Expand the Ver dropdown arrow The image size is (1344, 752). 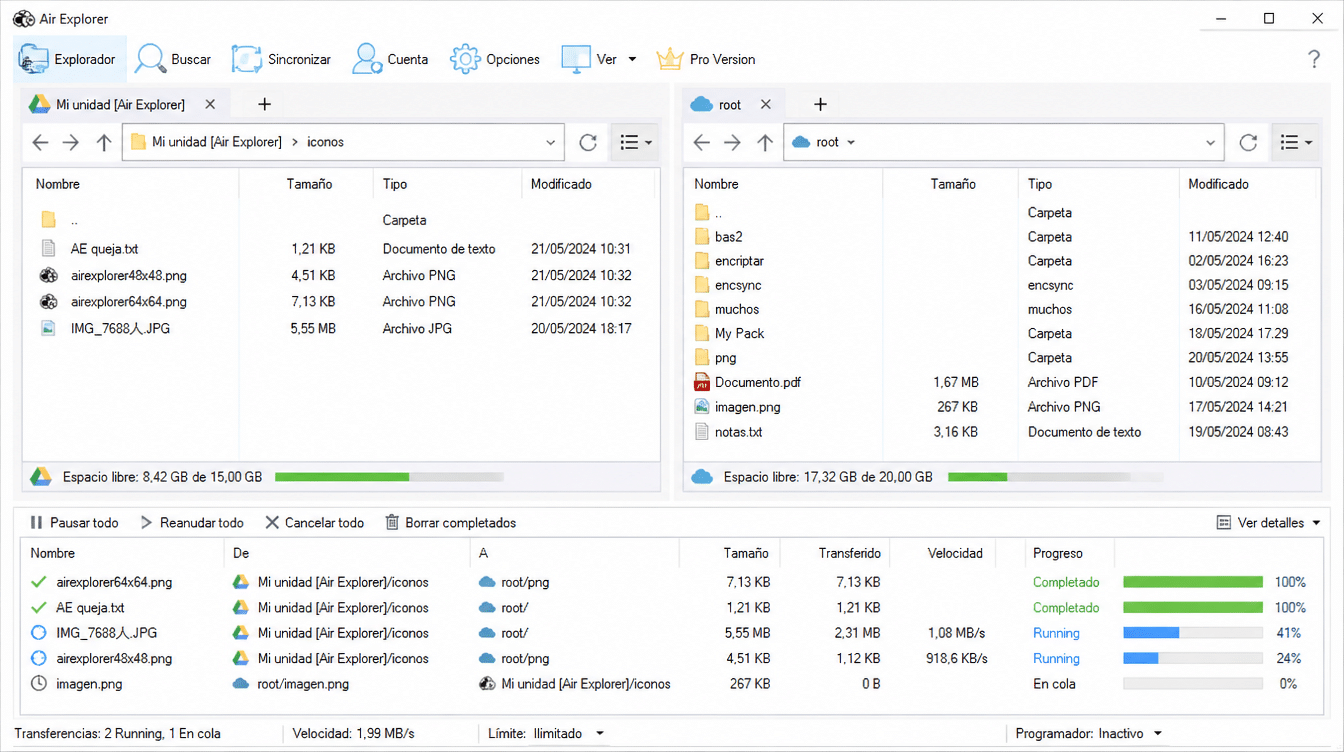click(632, 60)
